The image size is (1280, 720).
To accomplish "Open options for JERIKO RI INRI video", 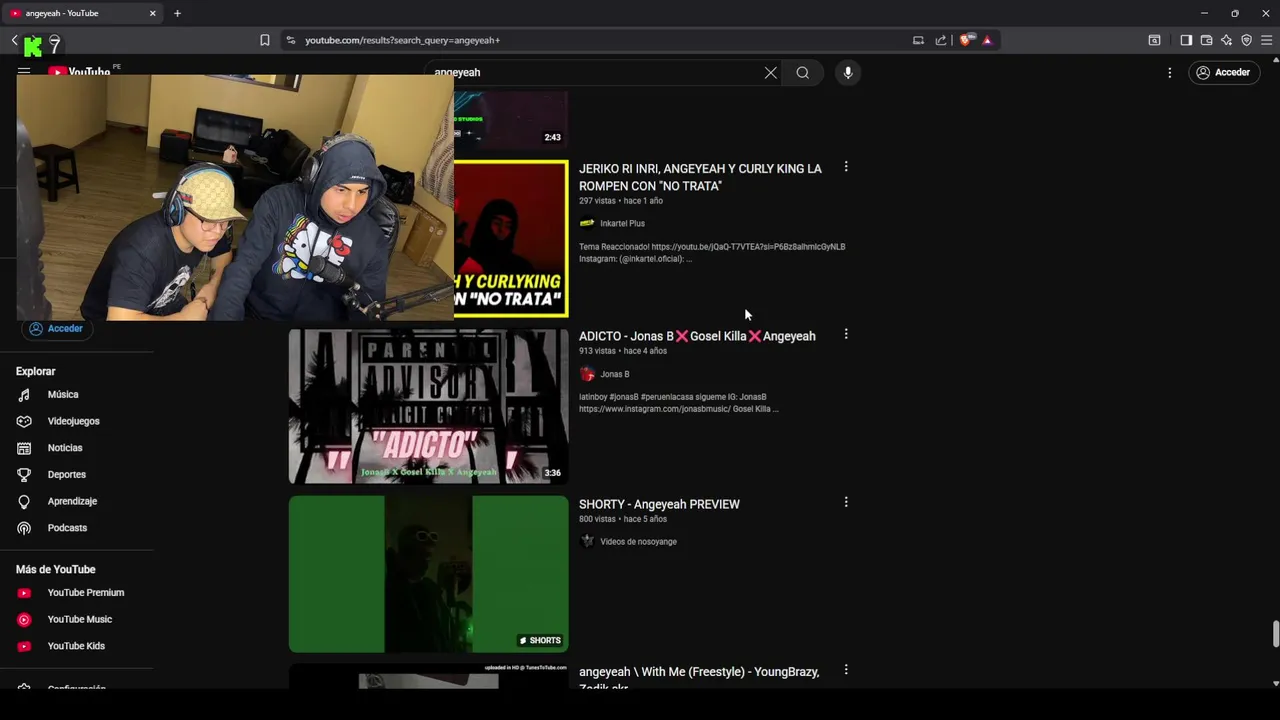I will 846,167.
